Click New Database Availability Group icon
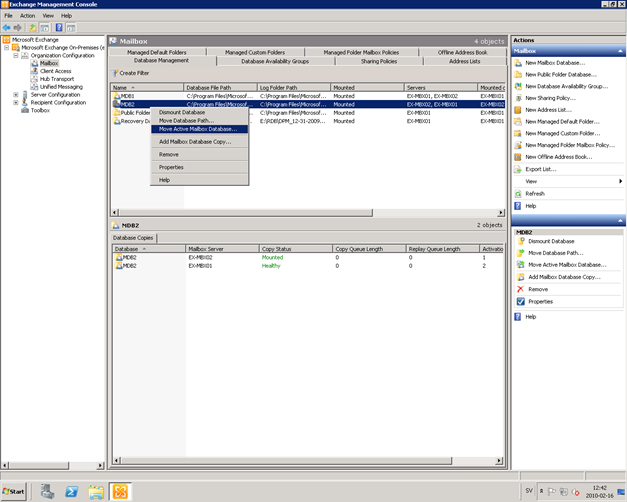627x502 pixels. click(518, 86)
